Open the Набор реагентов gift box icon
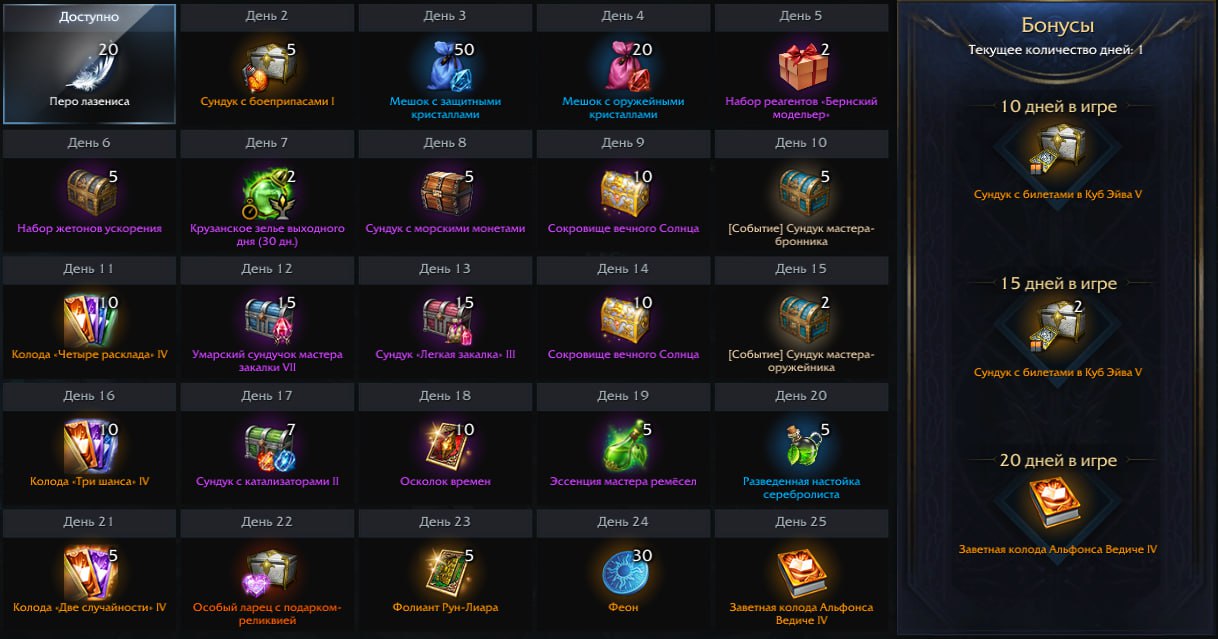This screenshot has width=1218, height=639. tap(800, 67)
